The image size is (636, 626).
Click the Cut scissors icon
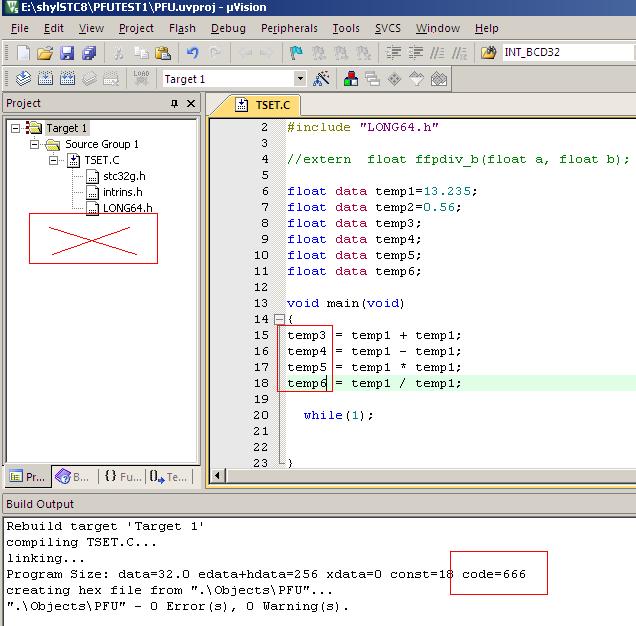[119, 53]
